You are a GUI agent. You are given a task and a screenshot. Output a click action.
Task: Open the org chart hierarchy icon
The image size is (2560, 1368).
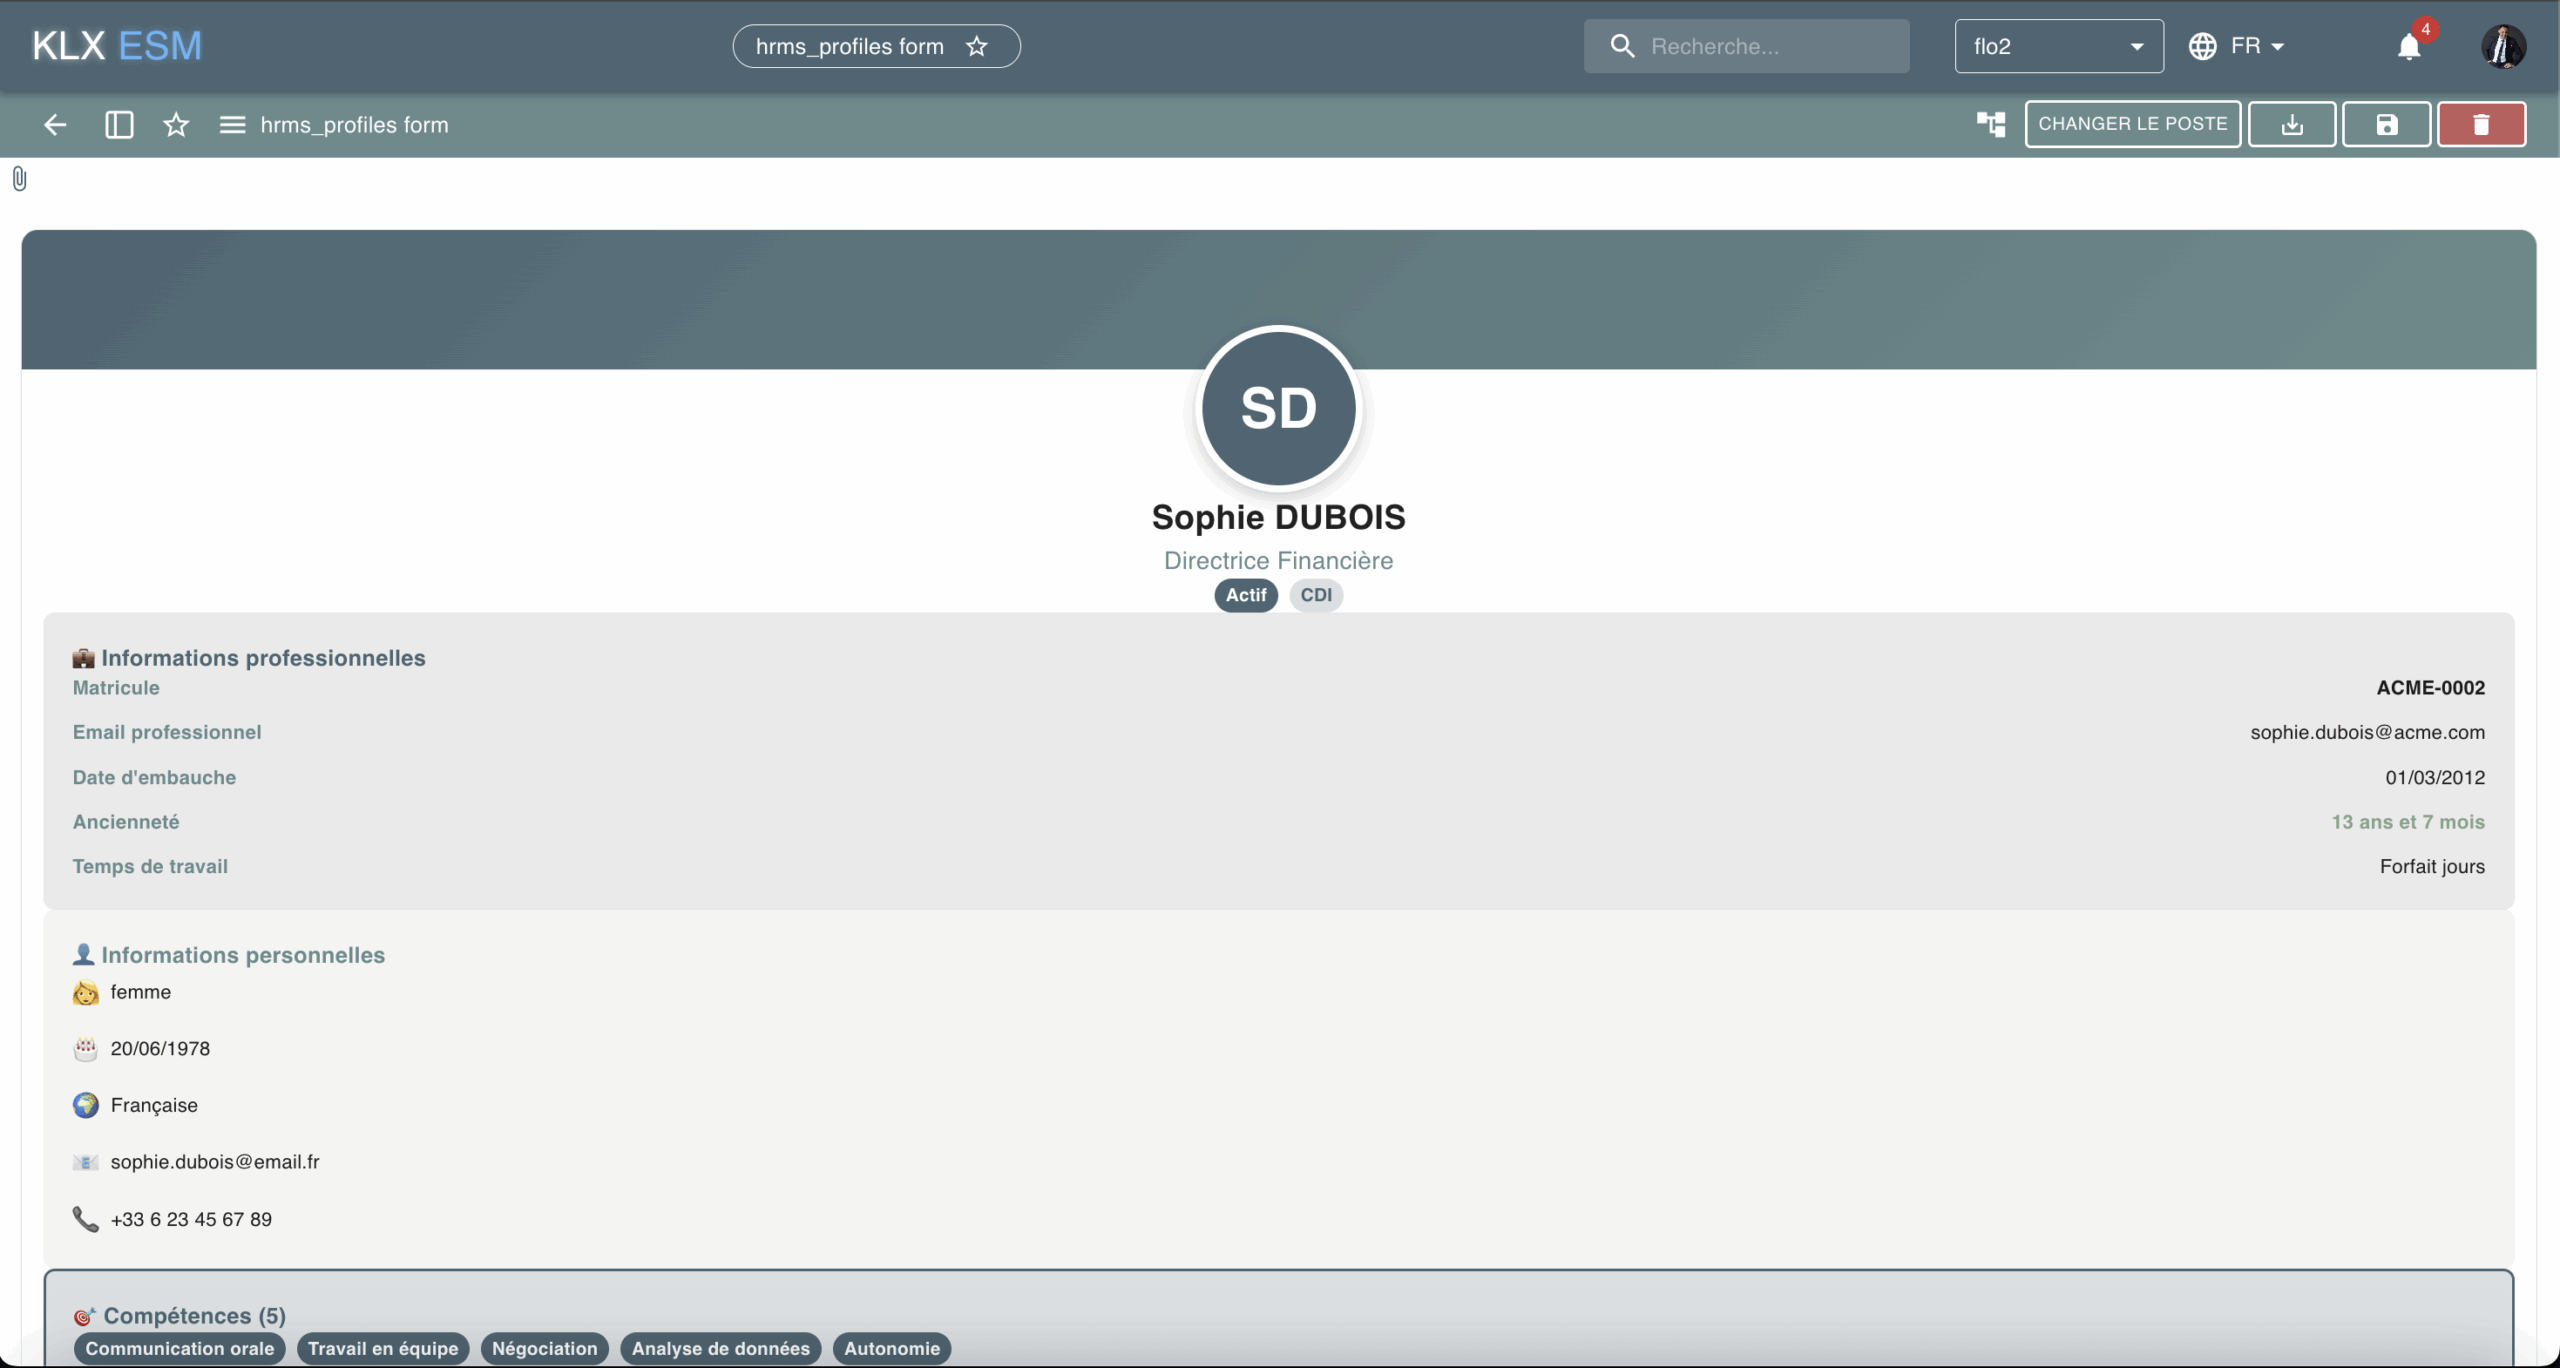click(1990, 125)
